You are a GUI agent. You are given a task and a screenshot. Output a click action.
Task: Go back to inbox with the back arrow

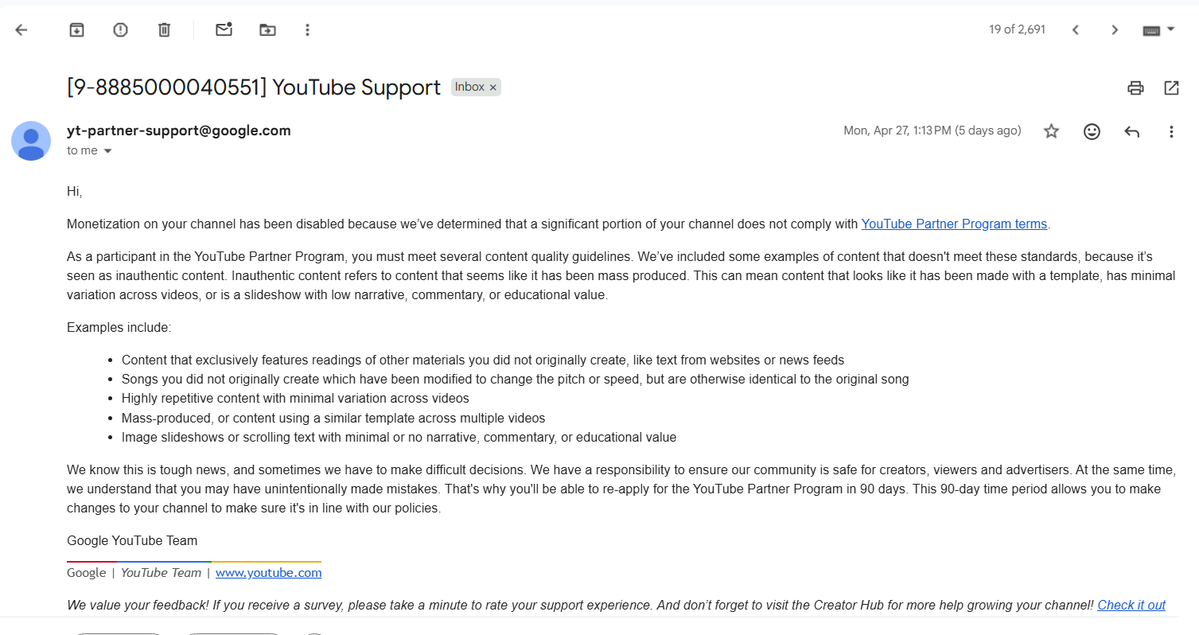(x=21, y=30)
